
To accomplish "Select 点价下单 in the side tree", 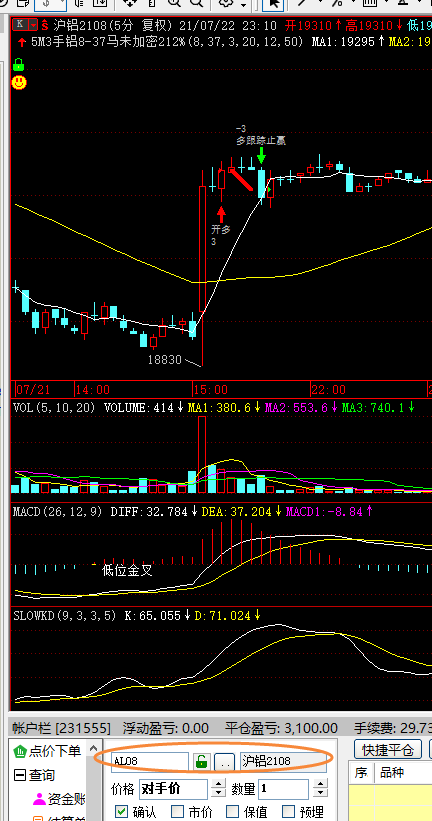I will (54, 751).
